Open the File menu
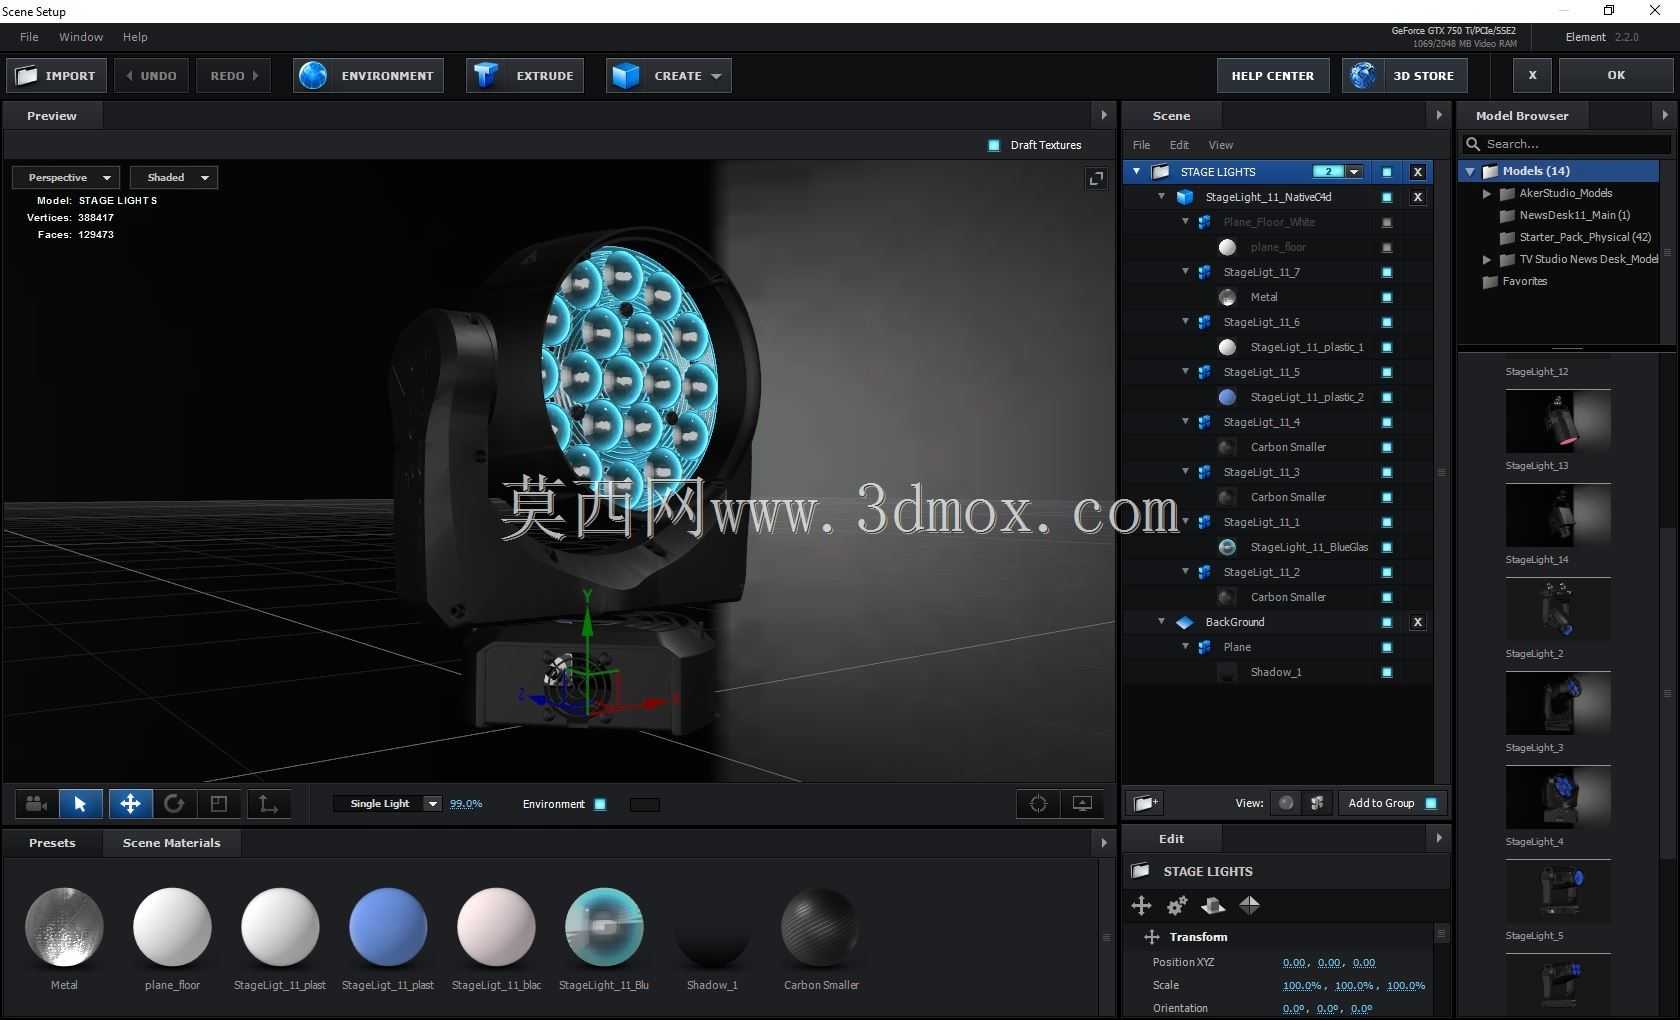The height and width of the screenshot is (1020, 1680). pyautogui.click(x=29, y=37)
